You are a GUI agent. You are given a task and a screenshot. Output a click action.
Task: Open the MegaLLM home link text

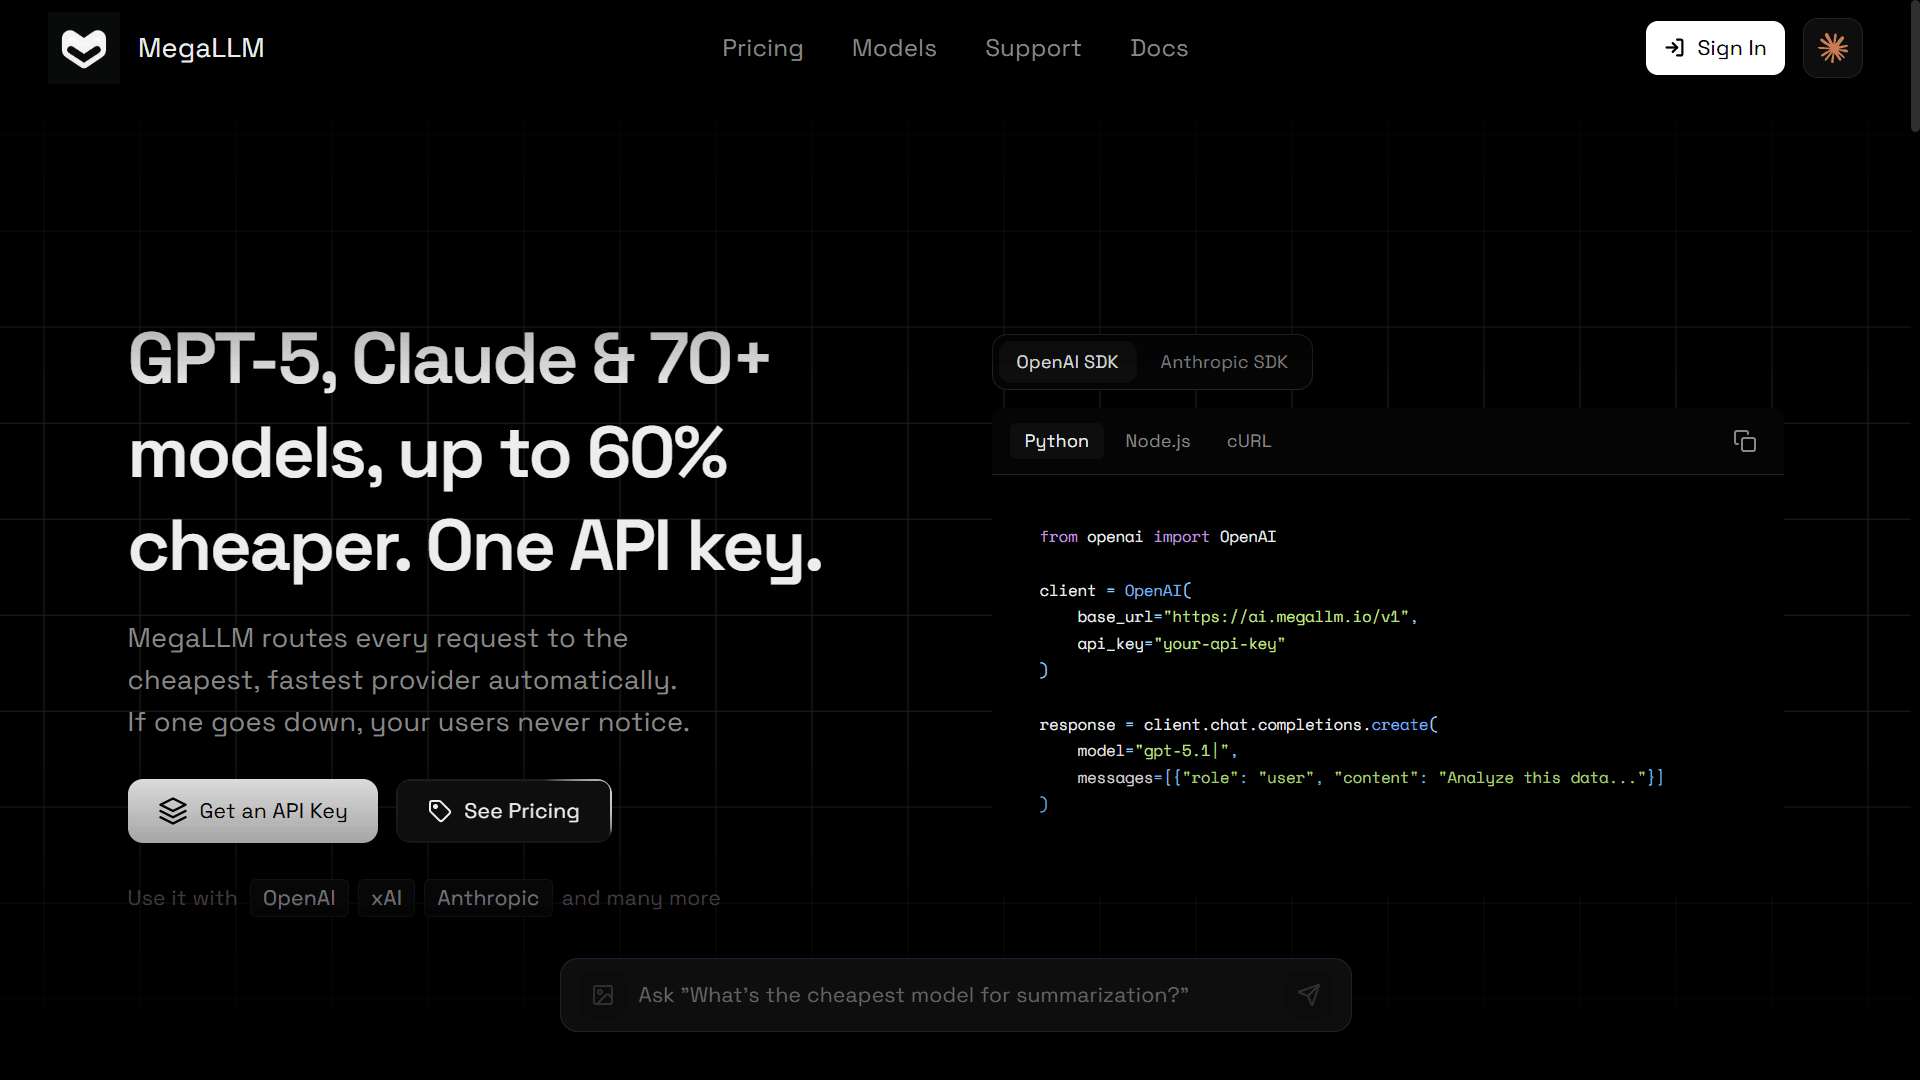point(201,48)
